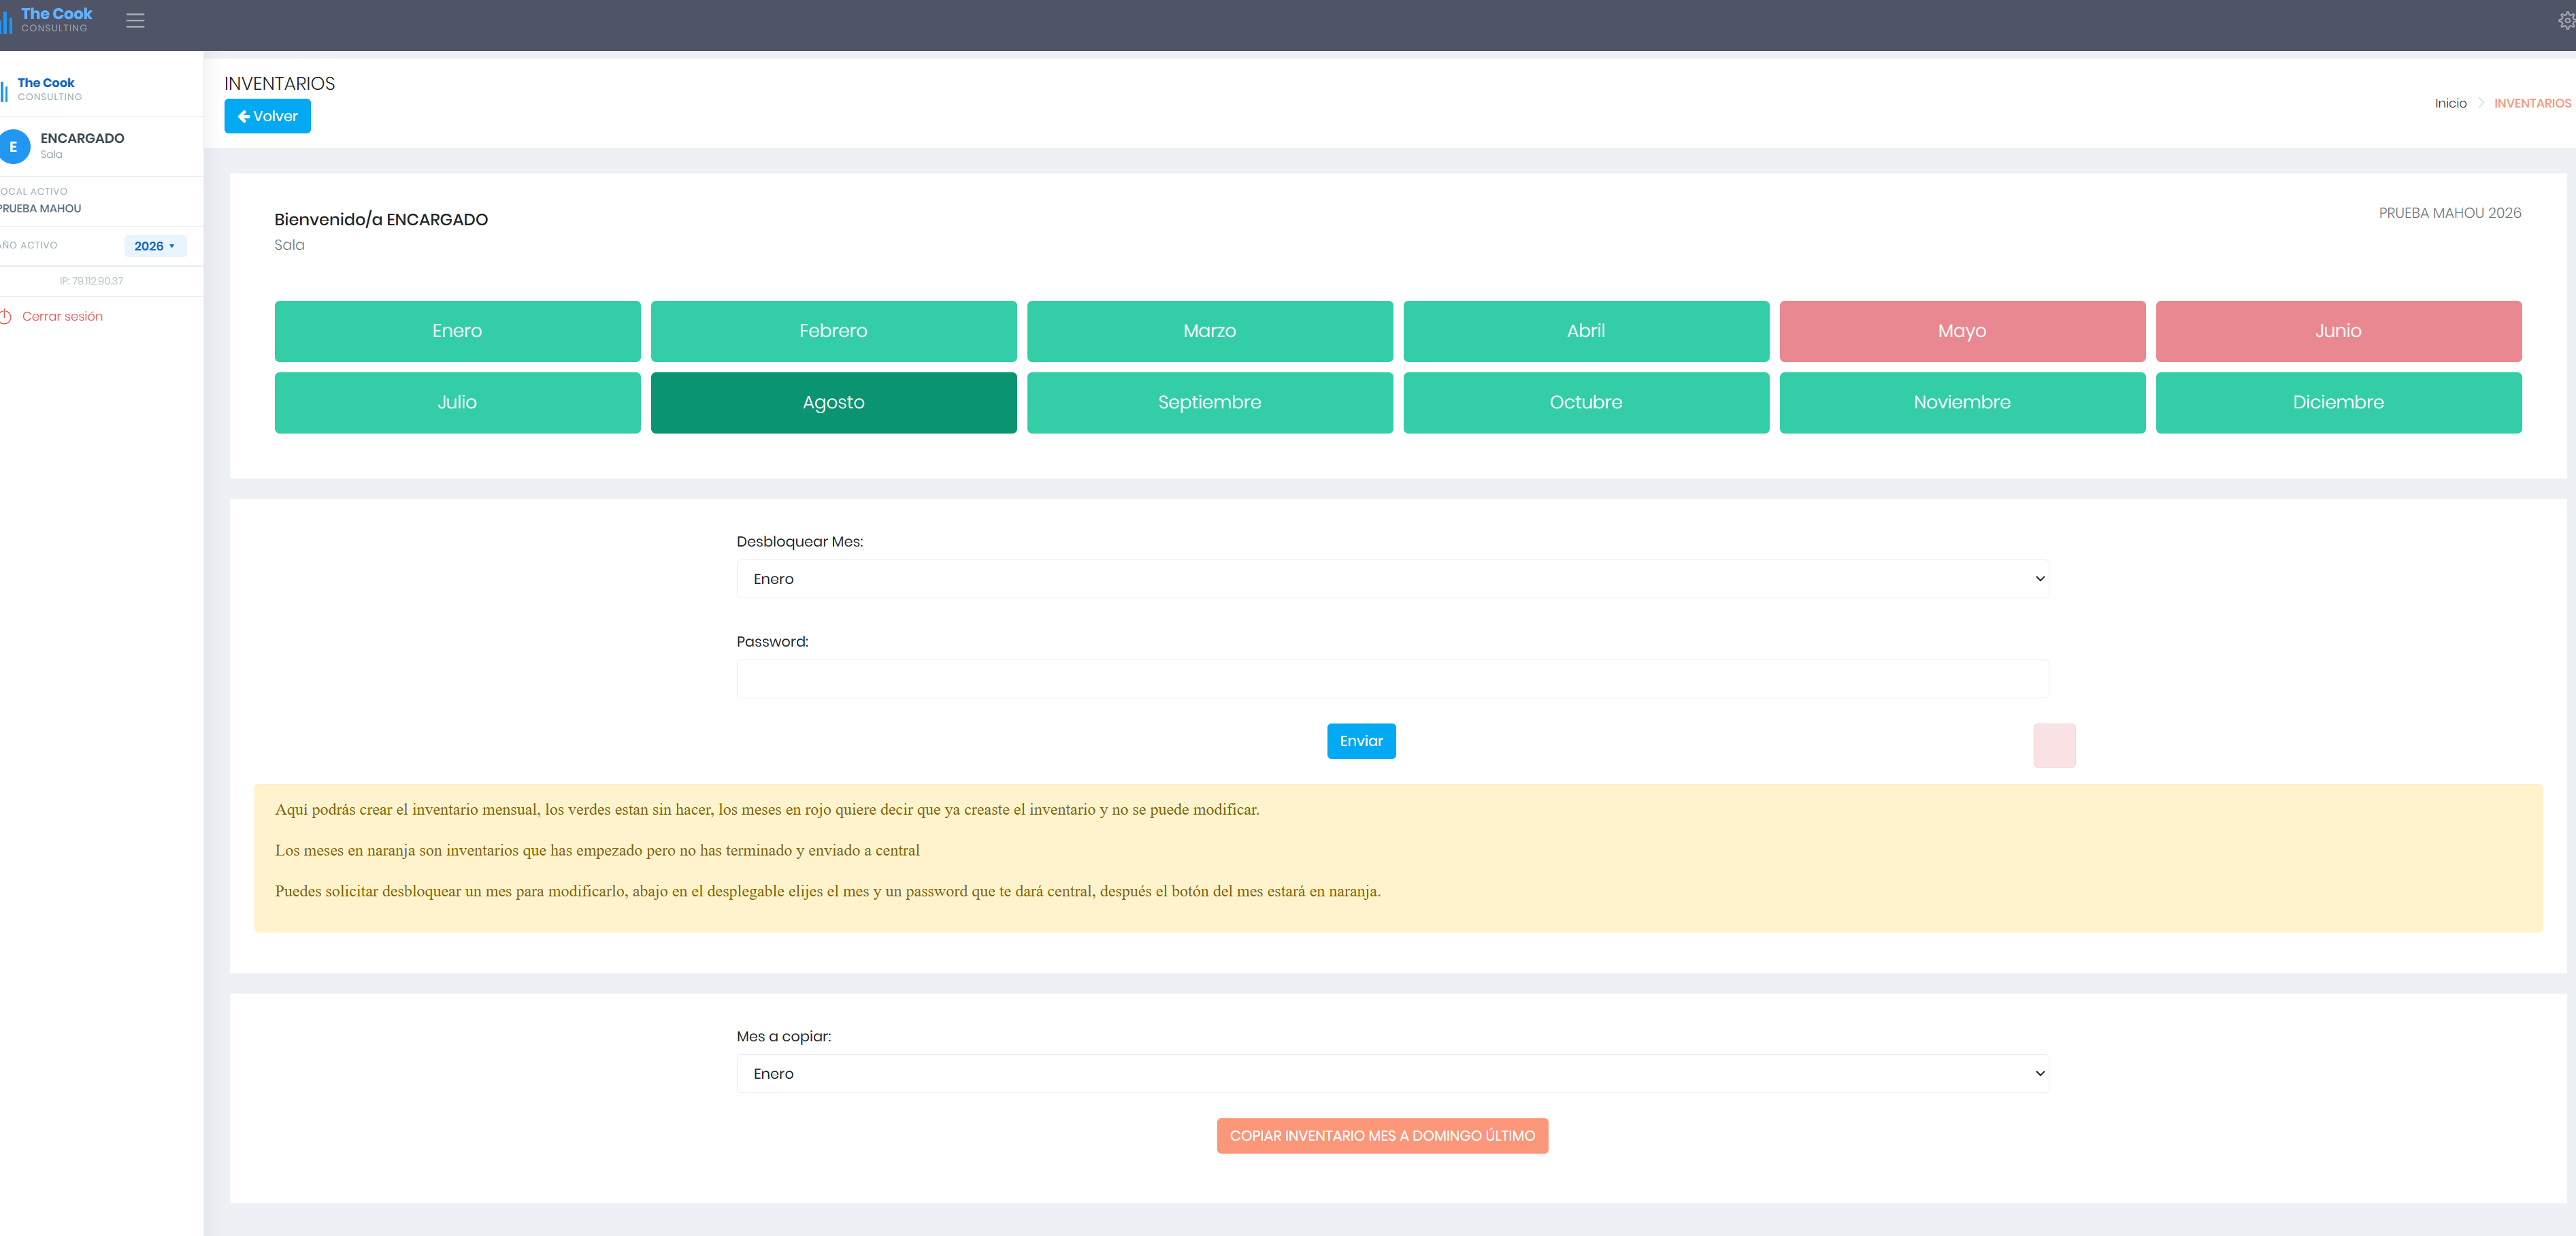
Task: Click the power icon beside Cerrar sesión
Action: click(6, 316)
